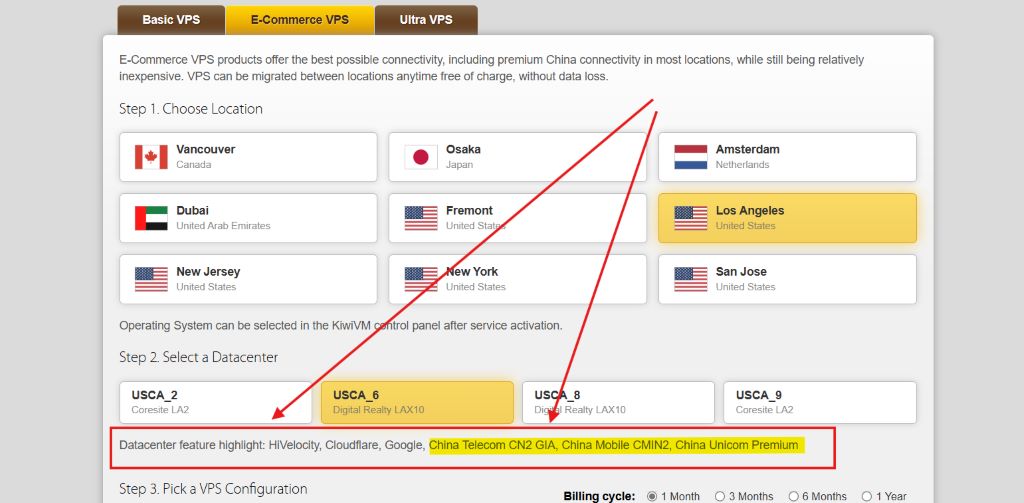Open the Ultra VPS tab
This screenshot has height=503, width=1024.
tap(426, 20)
